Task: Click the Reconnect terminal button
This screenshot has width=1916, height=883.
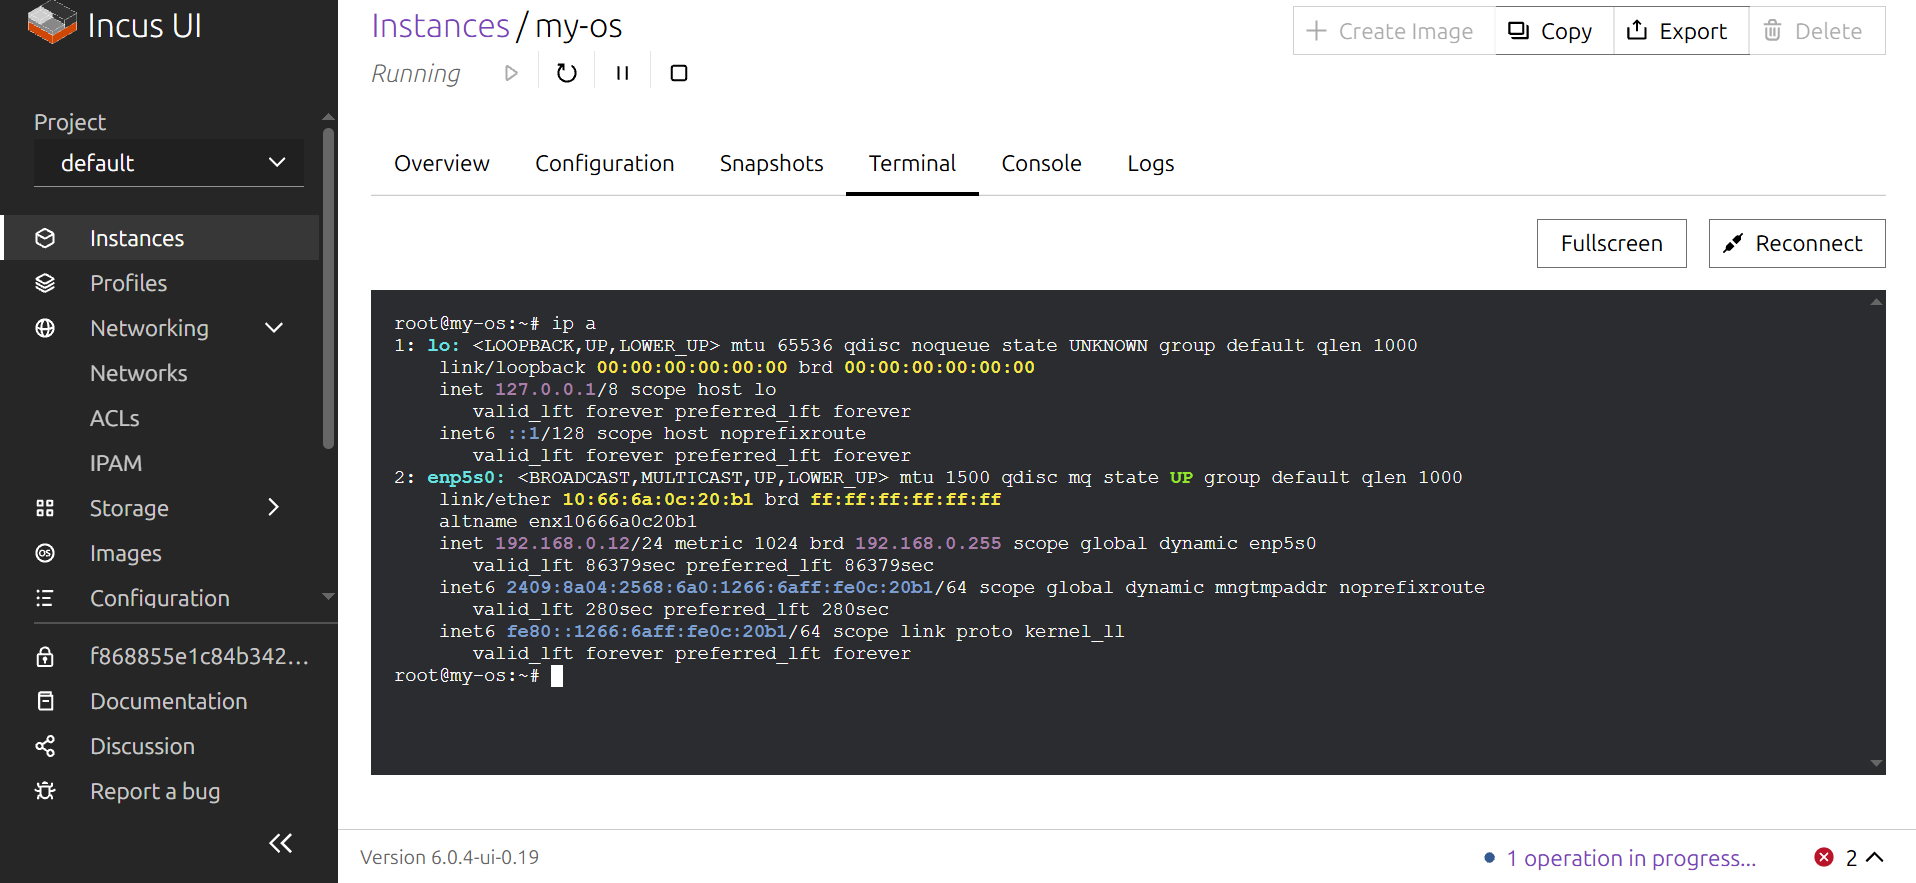Action: (x=1796, y=243)
